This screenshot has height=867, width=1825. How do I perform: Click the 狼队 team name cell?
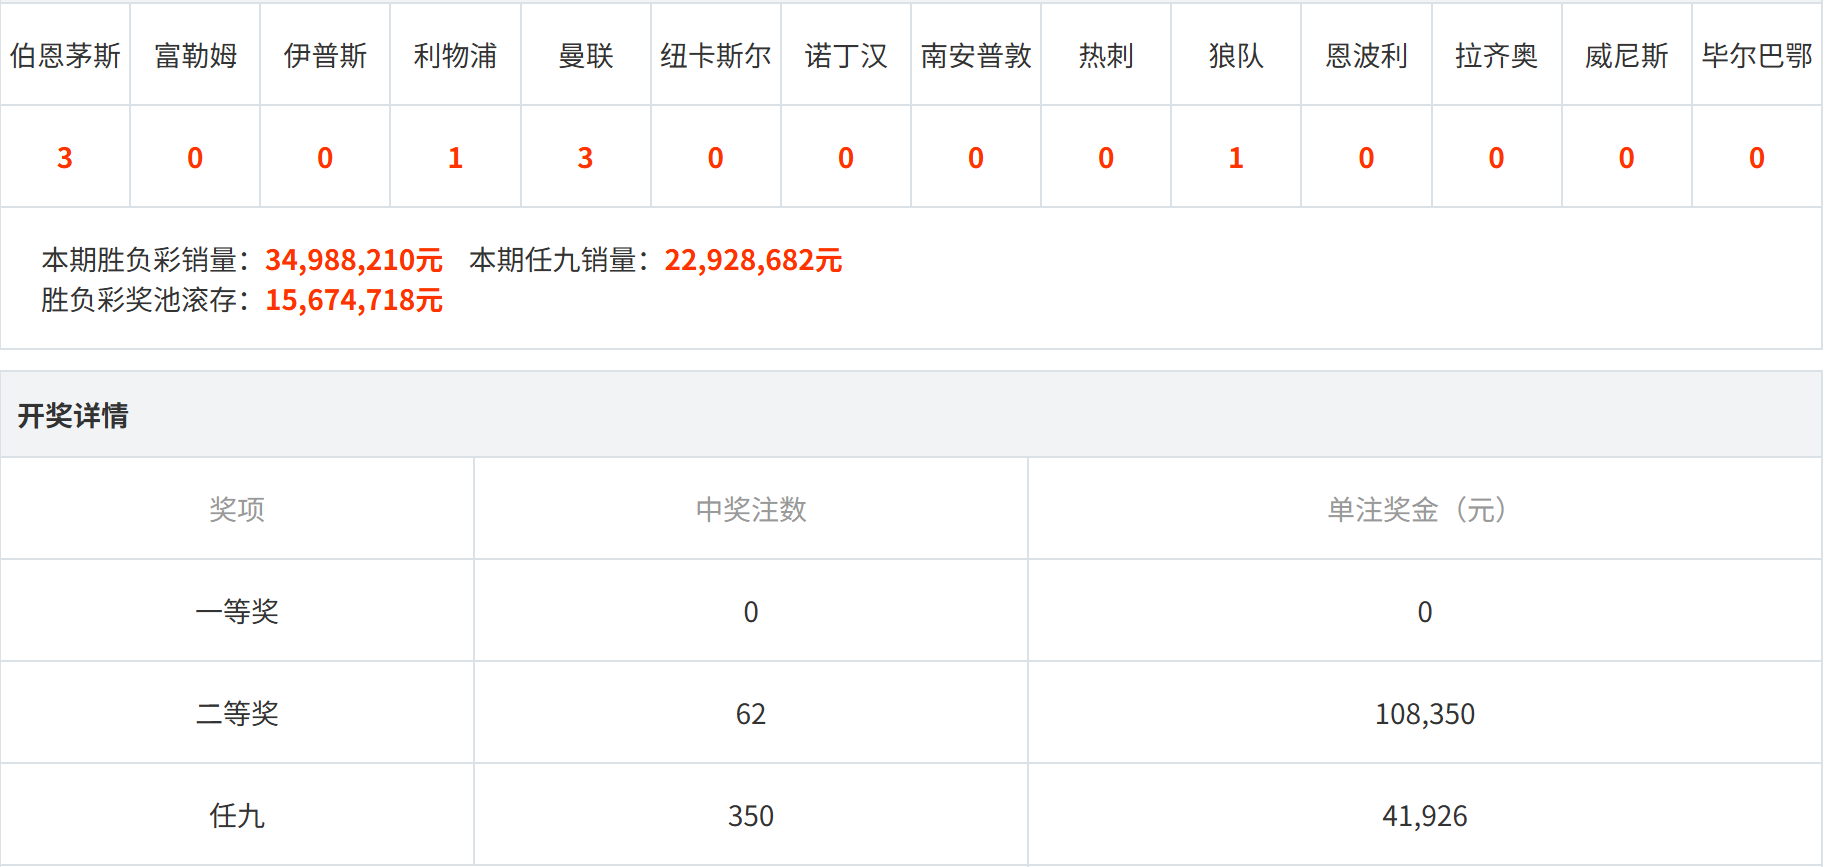tap(1236, 55)
